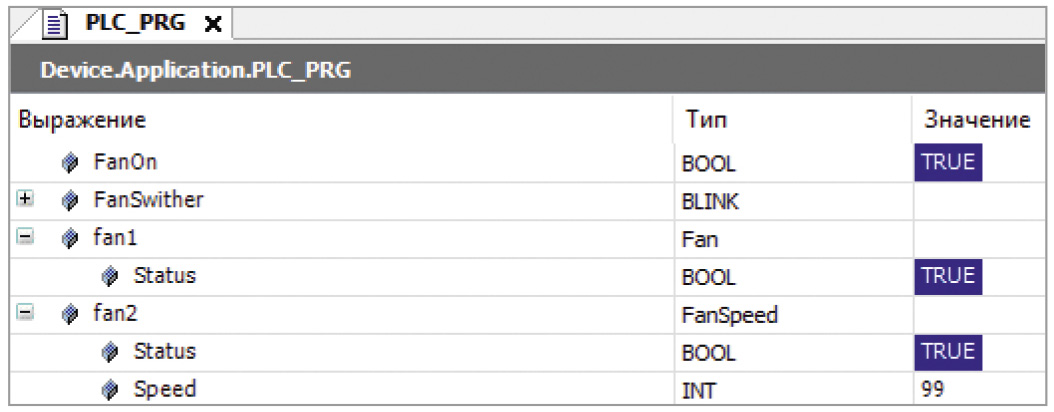Collapse the fan2 node
The height and width of the screenshot is (412, 1054).
tap(25, 313)
